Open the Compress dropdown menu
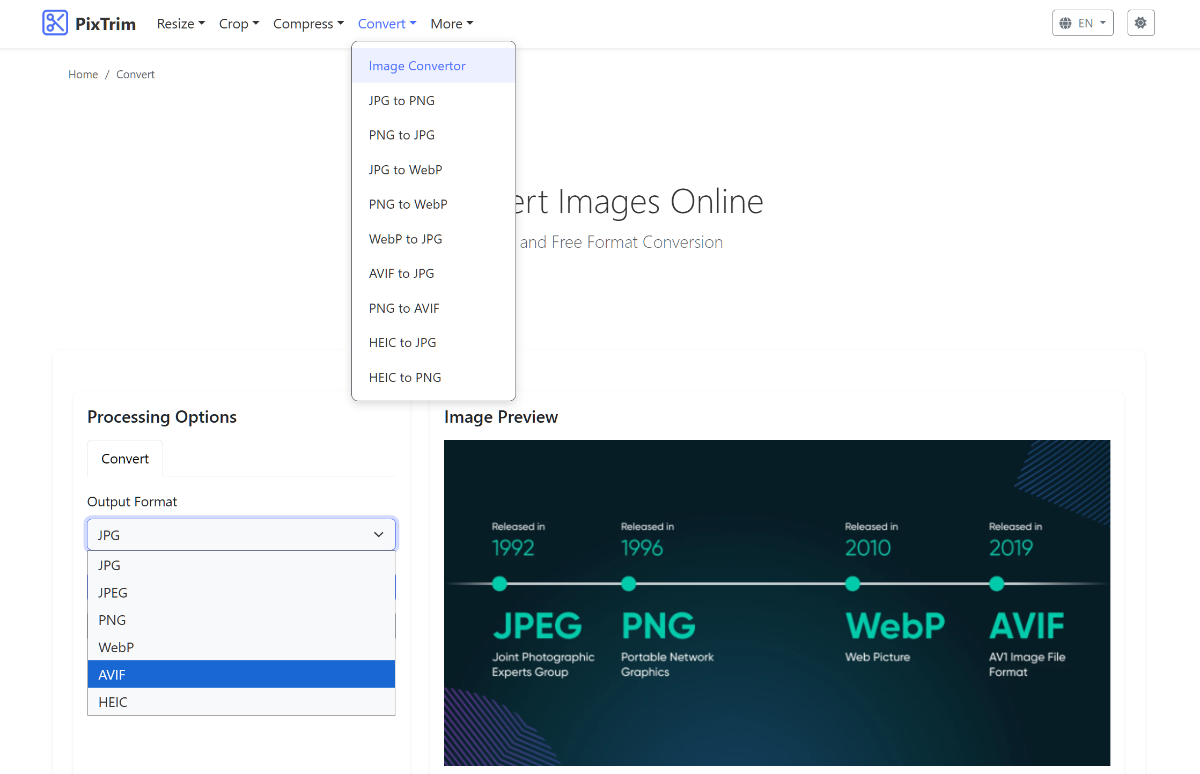The image size is (1200, 774). (x=308, y=24)
